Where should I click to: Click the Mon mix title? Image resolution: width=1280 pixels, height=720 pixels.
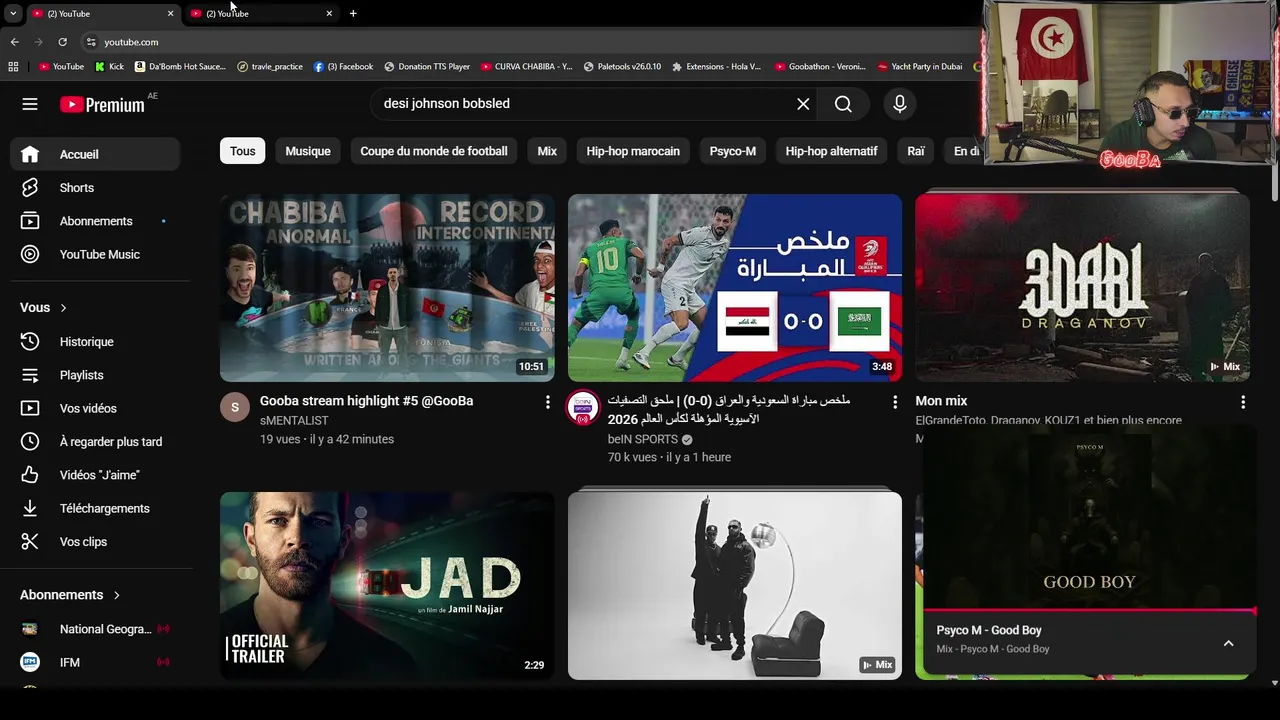pos(941,401)
